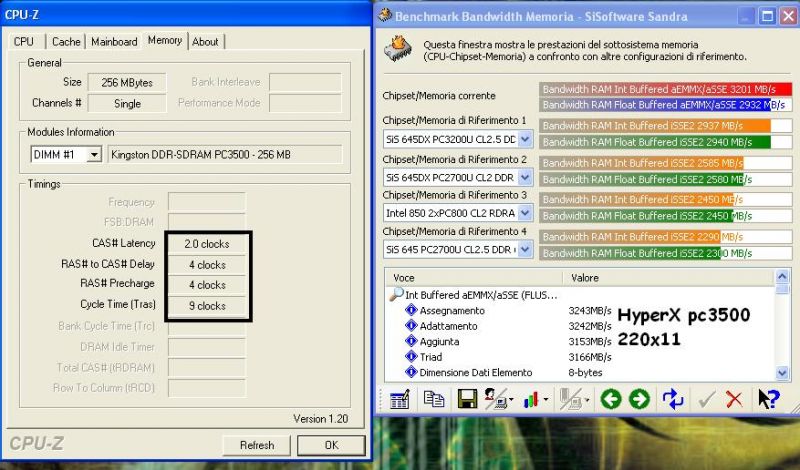800x470 pixels.
Task: Click the What's This help cursor icon
Action: tap(768, 399)
